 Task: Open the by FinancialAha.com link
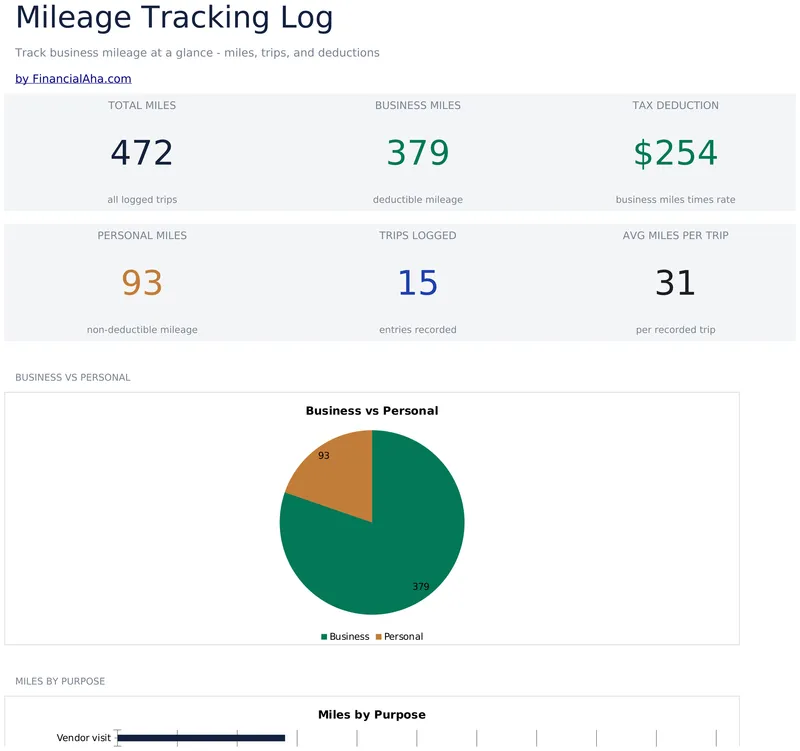click(x=73, y=79)
